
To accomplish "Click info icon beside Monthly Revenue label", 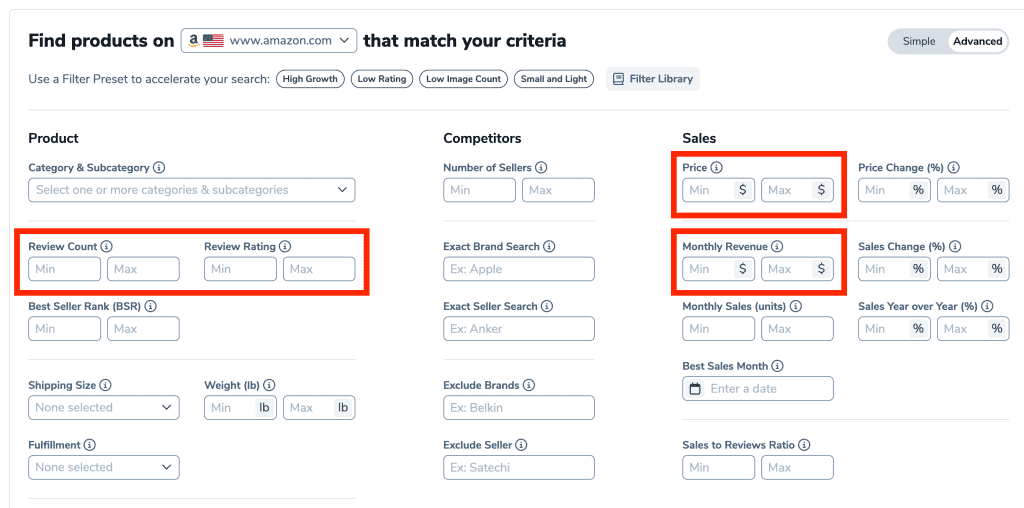I will coord(776,247).
